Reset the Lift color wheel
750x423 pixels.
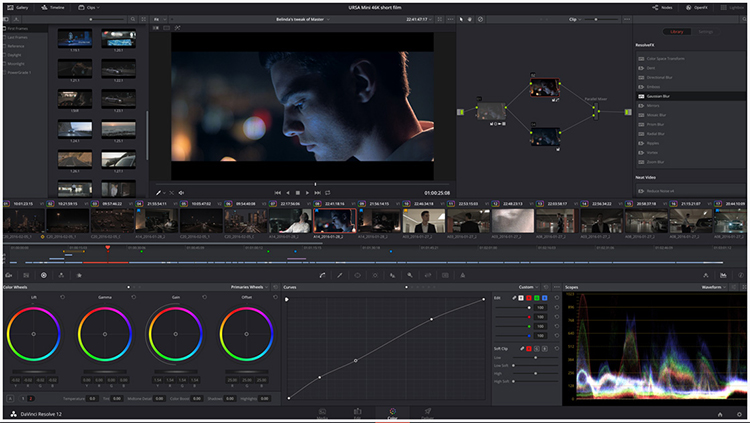point(63,297)
